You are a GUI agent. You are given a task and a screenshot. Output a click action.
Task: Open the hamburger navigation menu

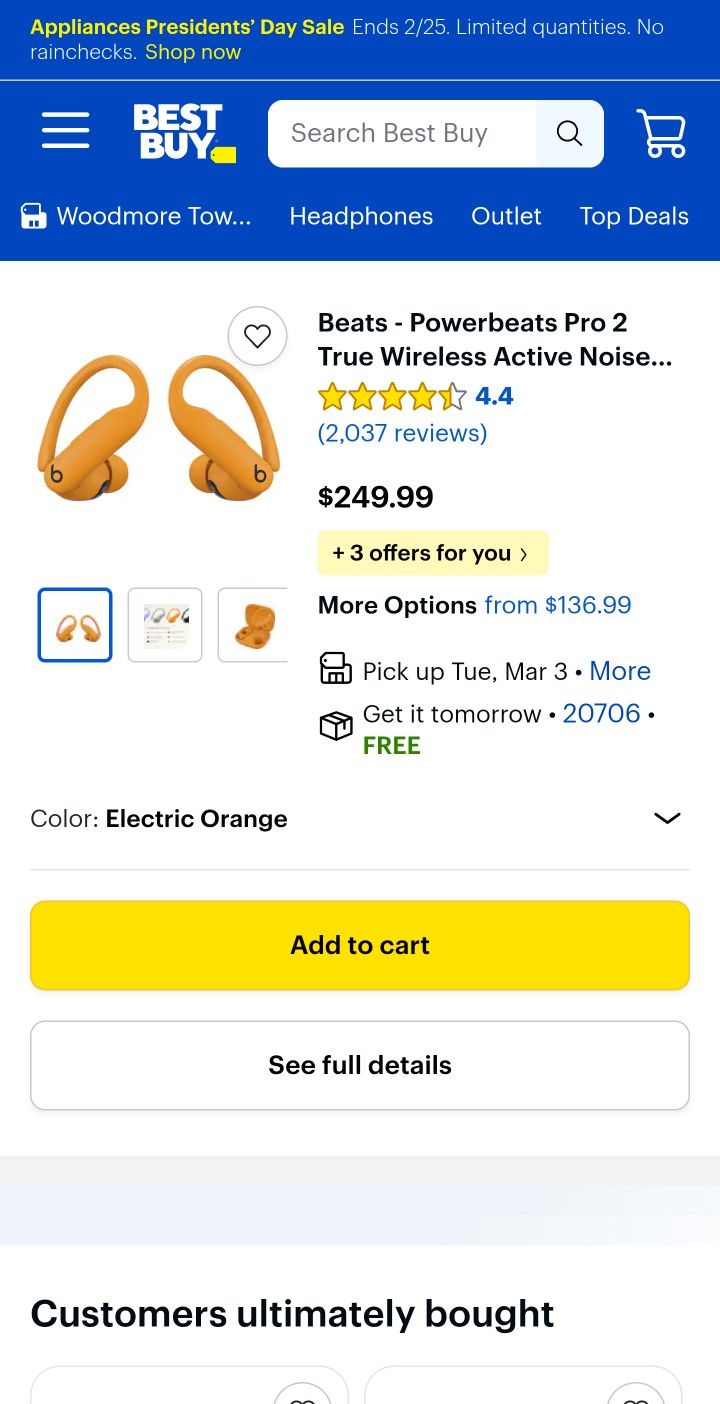tap(66, 131)
